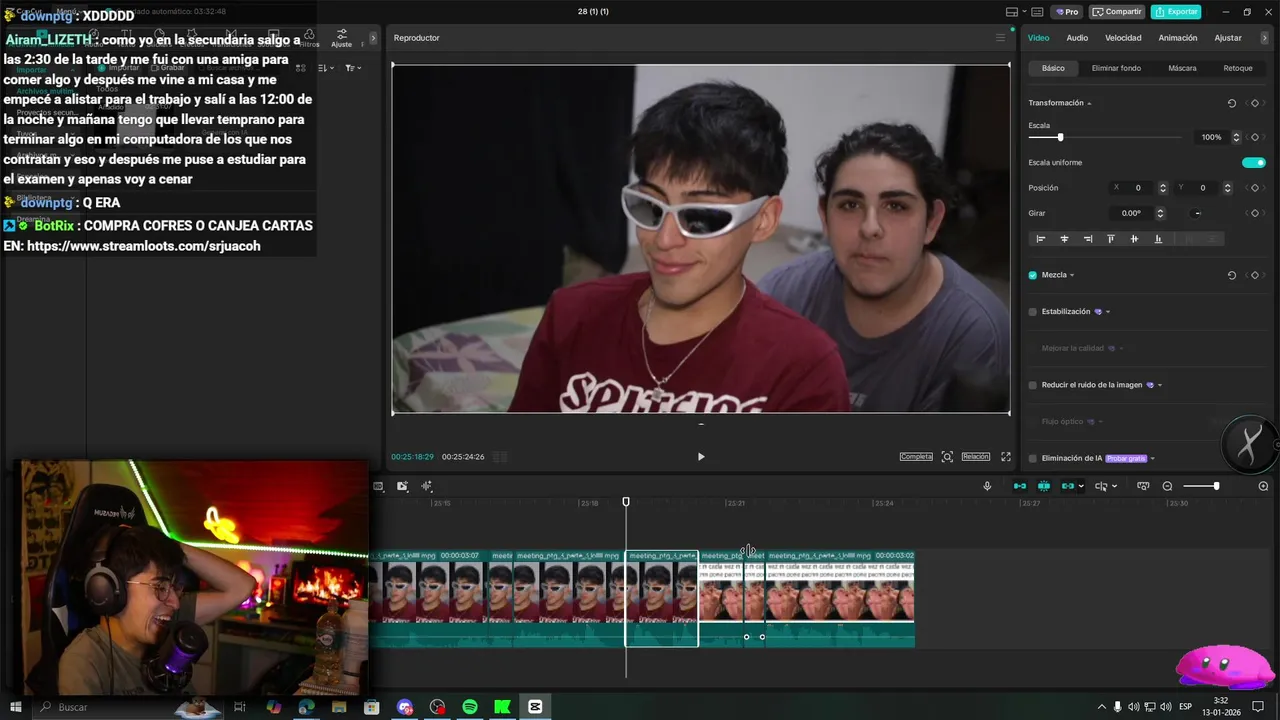Align the clip to the bottom
This screenshot has width=1280, height=720.
(x=1158, y=239)
